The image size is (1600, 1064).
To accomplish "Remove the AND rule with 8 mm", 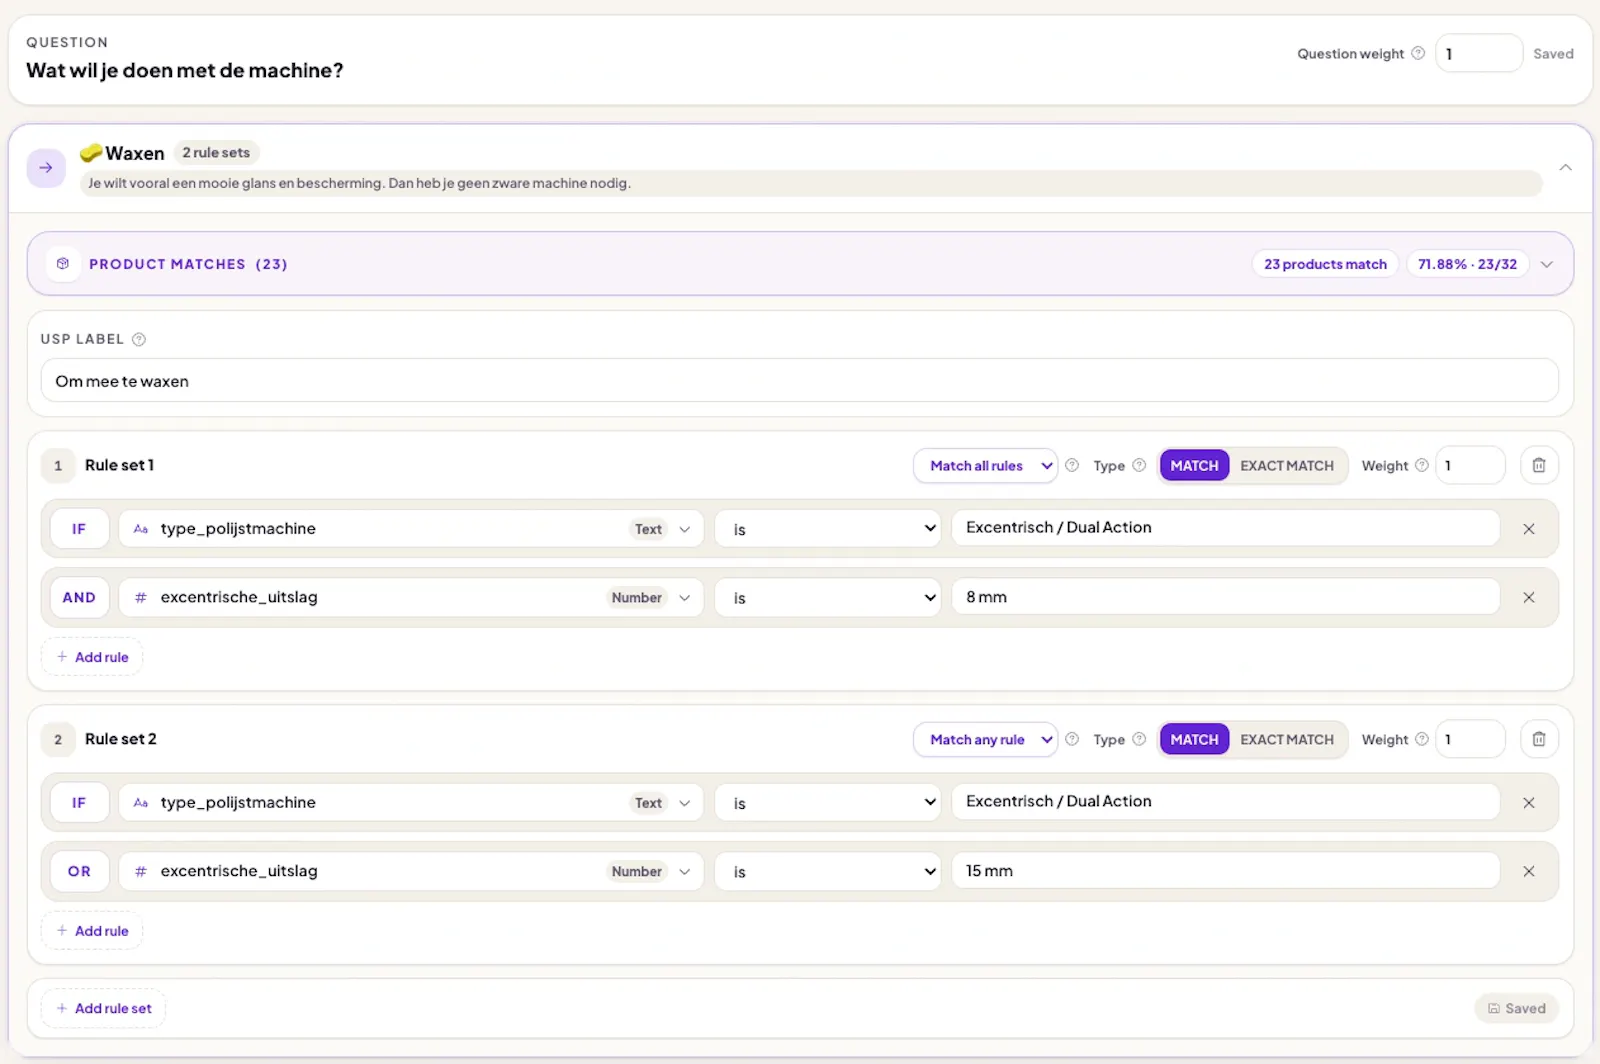I will [1528, 598].
